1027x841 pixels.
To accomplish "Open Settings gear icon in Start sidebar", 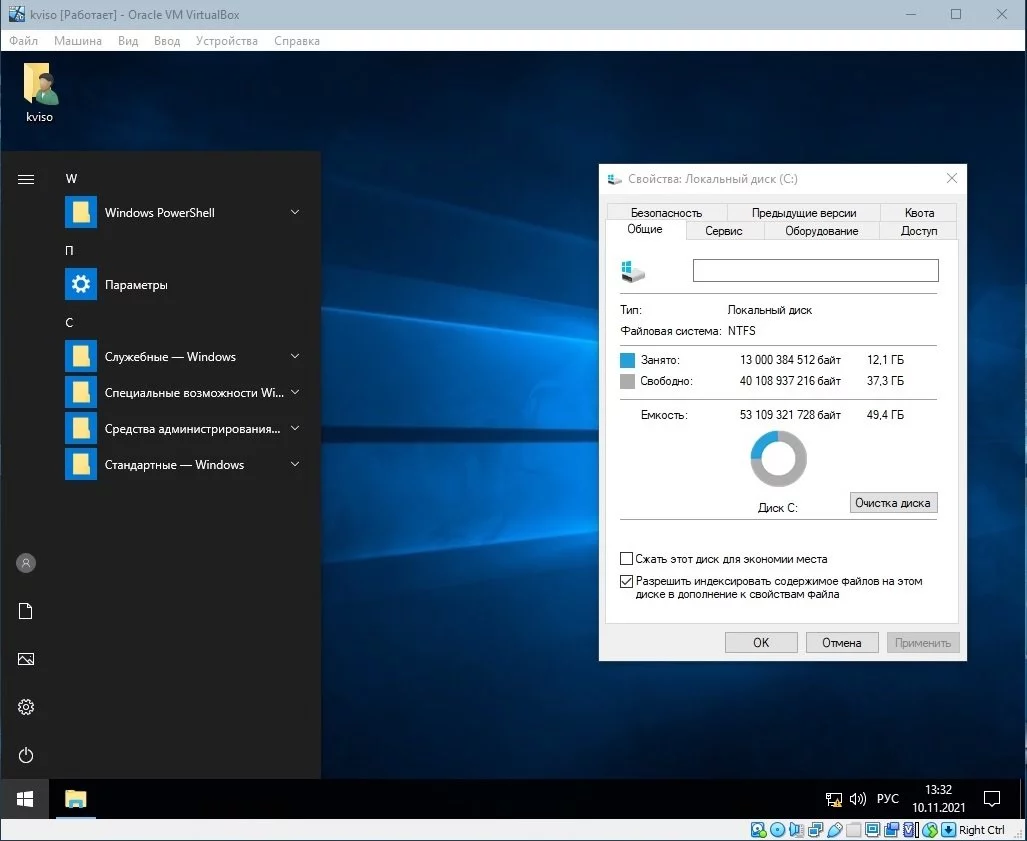I will (26, 707).
